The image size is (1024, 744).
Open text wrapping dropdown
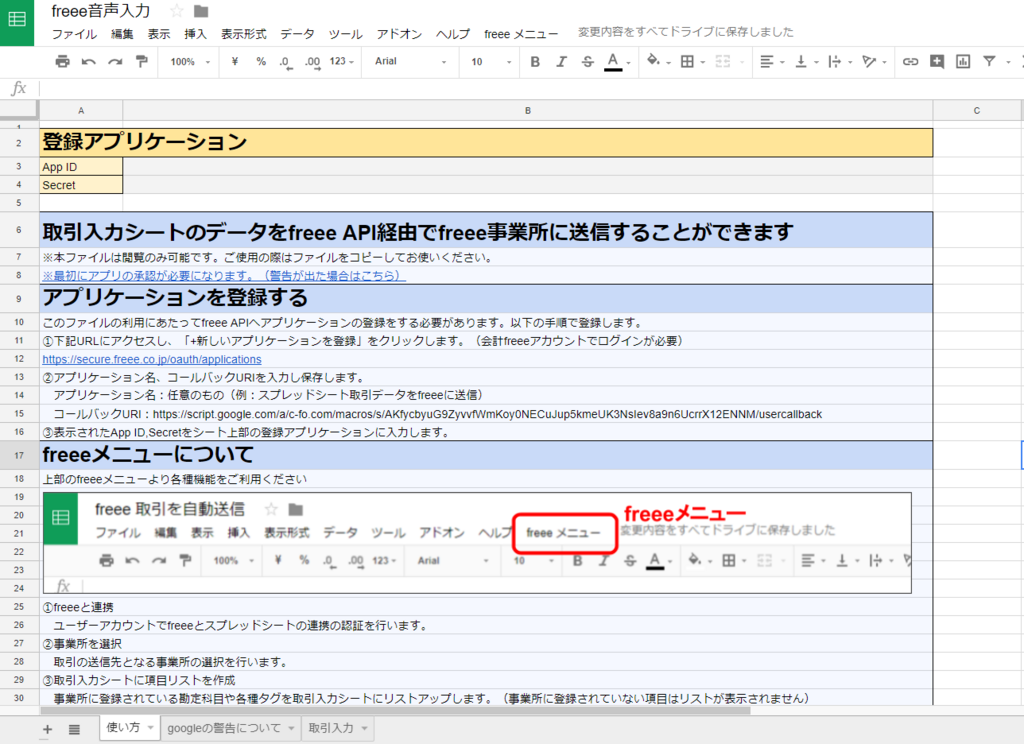click(x=840, y=61)
